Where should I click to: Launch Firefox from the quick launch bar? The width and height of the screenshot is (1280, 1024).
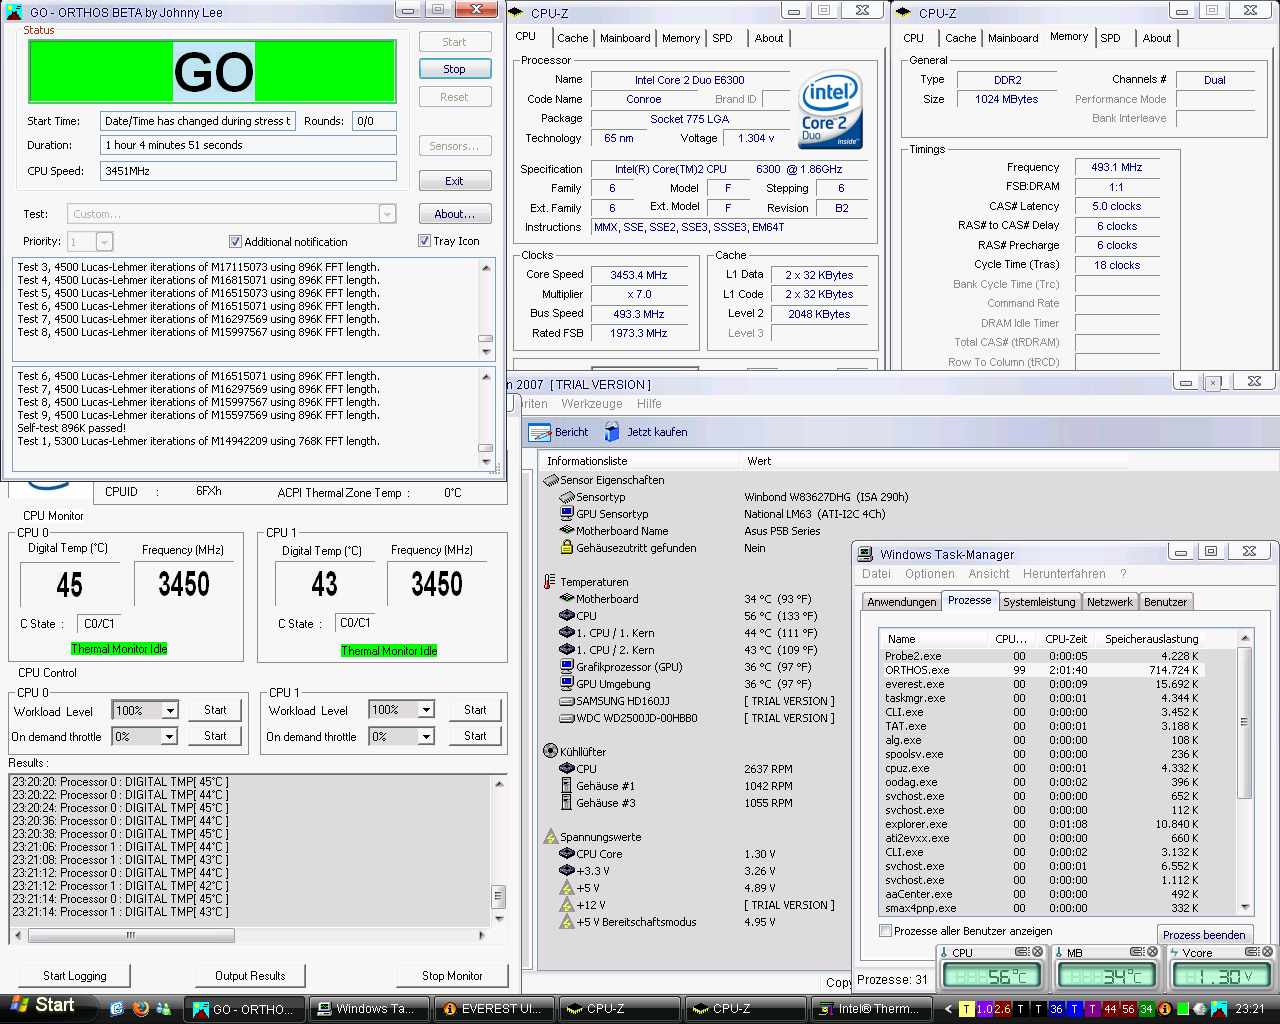coord(140,1008)
